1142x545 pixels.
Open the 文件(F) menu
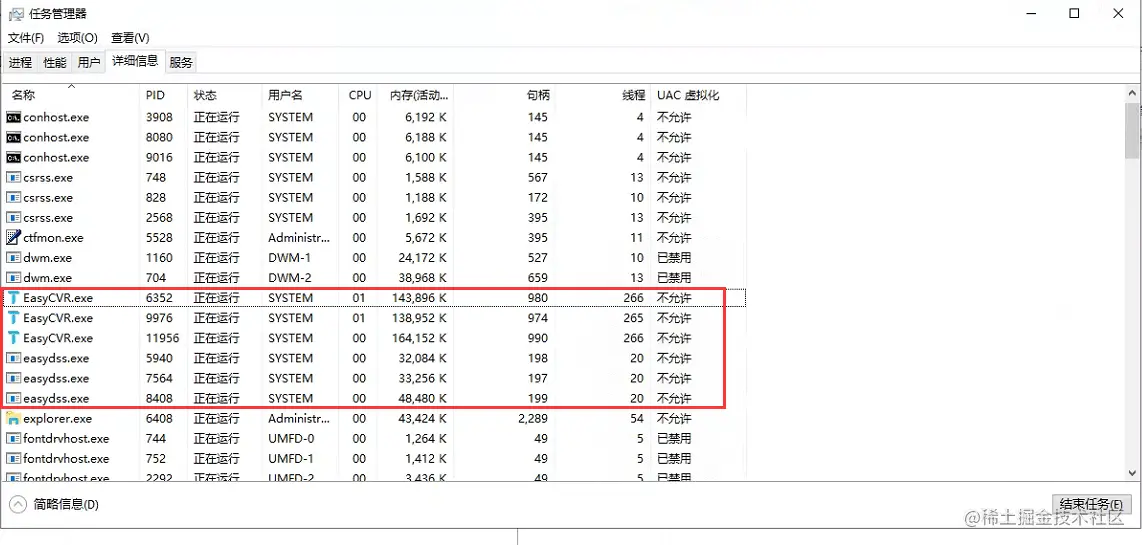click(x=26, y=38)
